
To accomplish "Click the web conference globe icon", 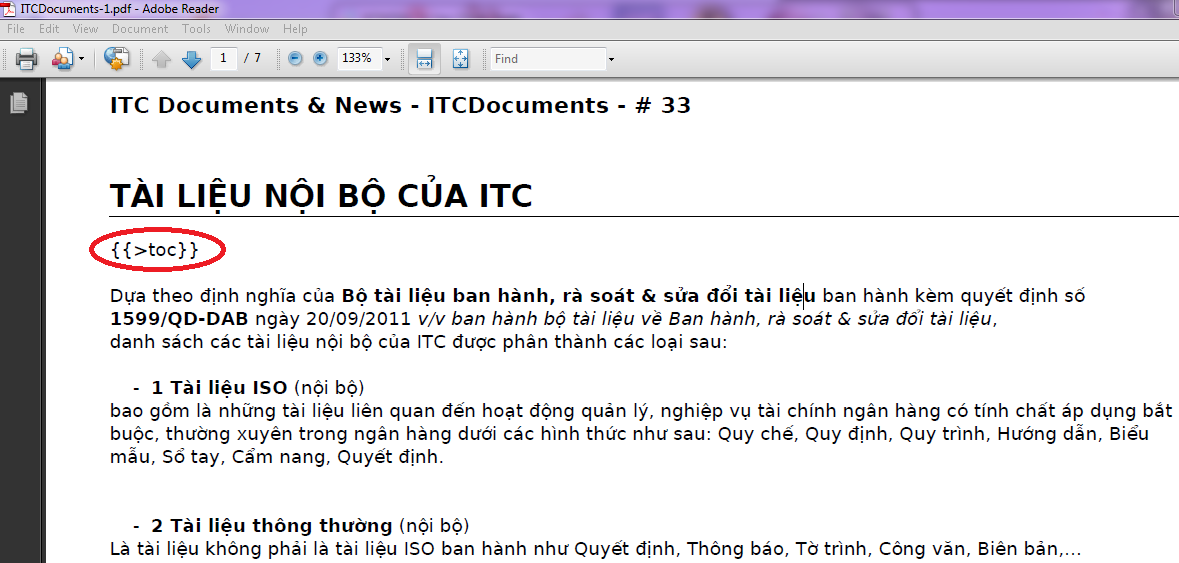I will coord(117,59).
